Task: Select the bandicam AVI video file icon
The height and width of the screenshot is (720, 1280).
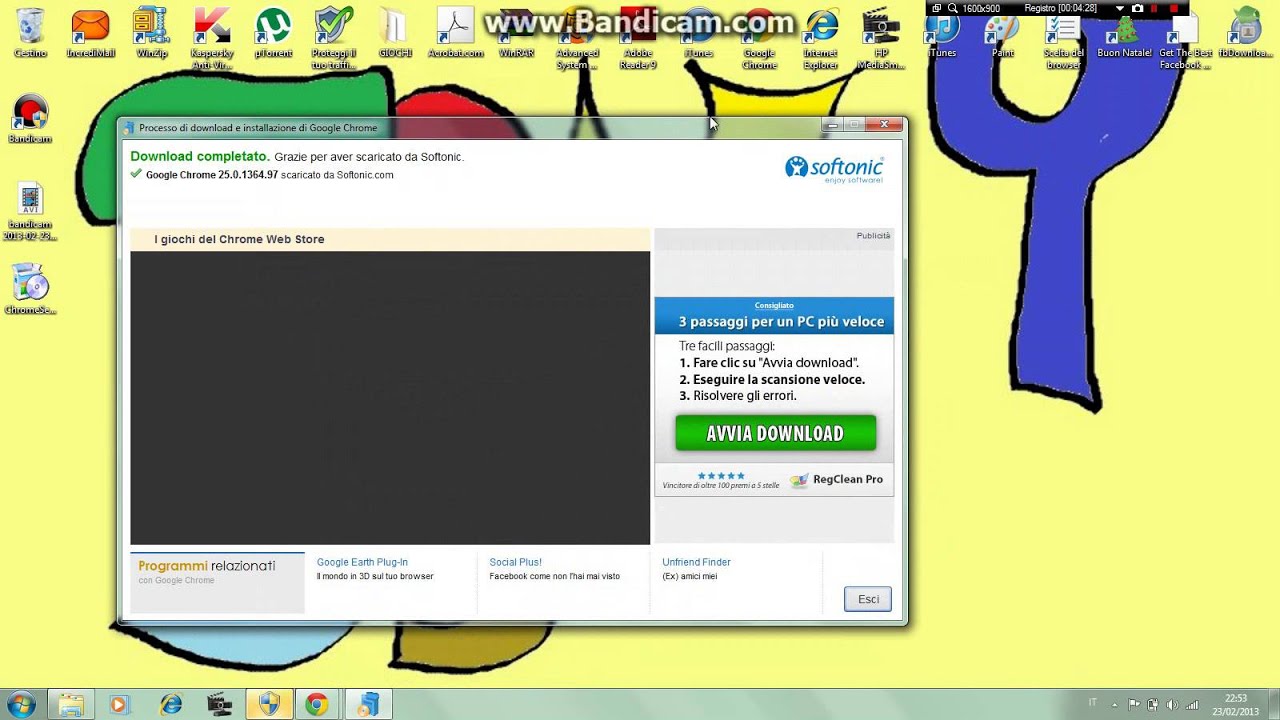Action: tap(30, 212)
